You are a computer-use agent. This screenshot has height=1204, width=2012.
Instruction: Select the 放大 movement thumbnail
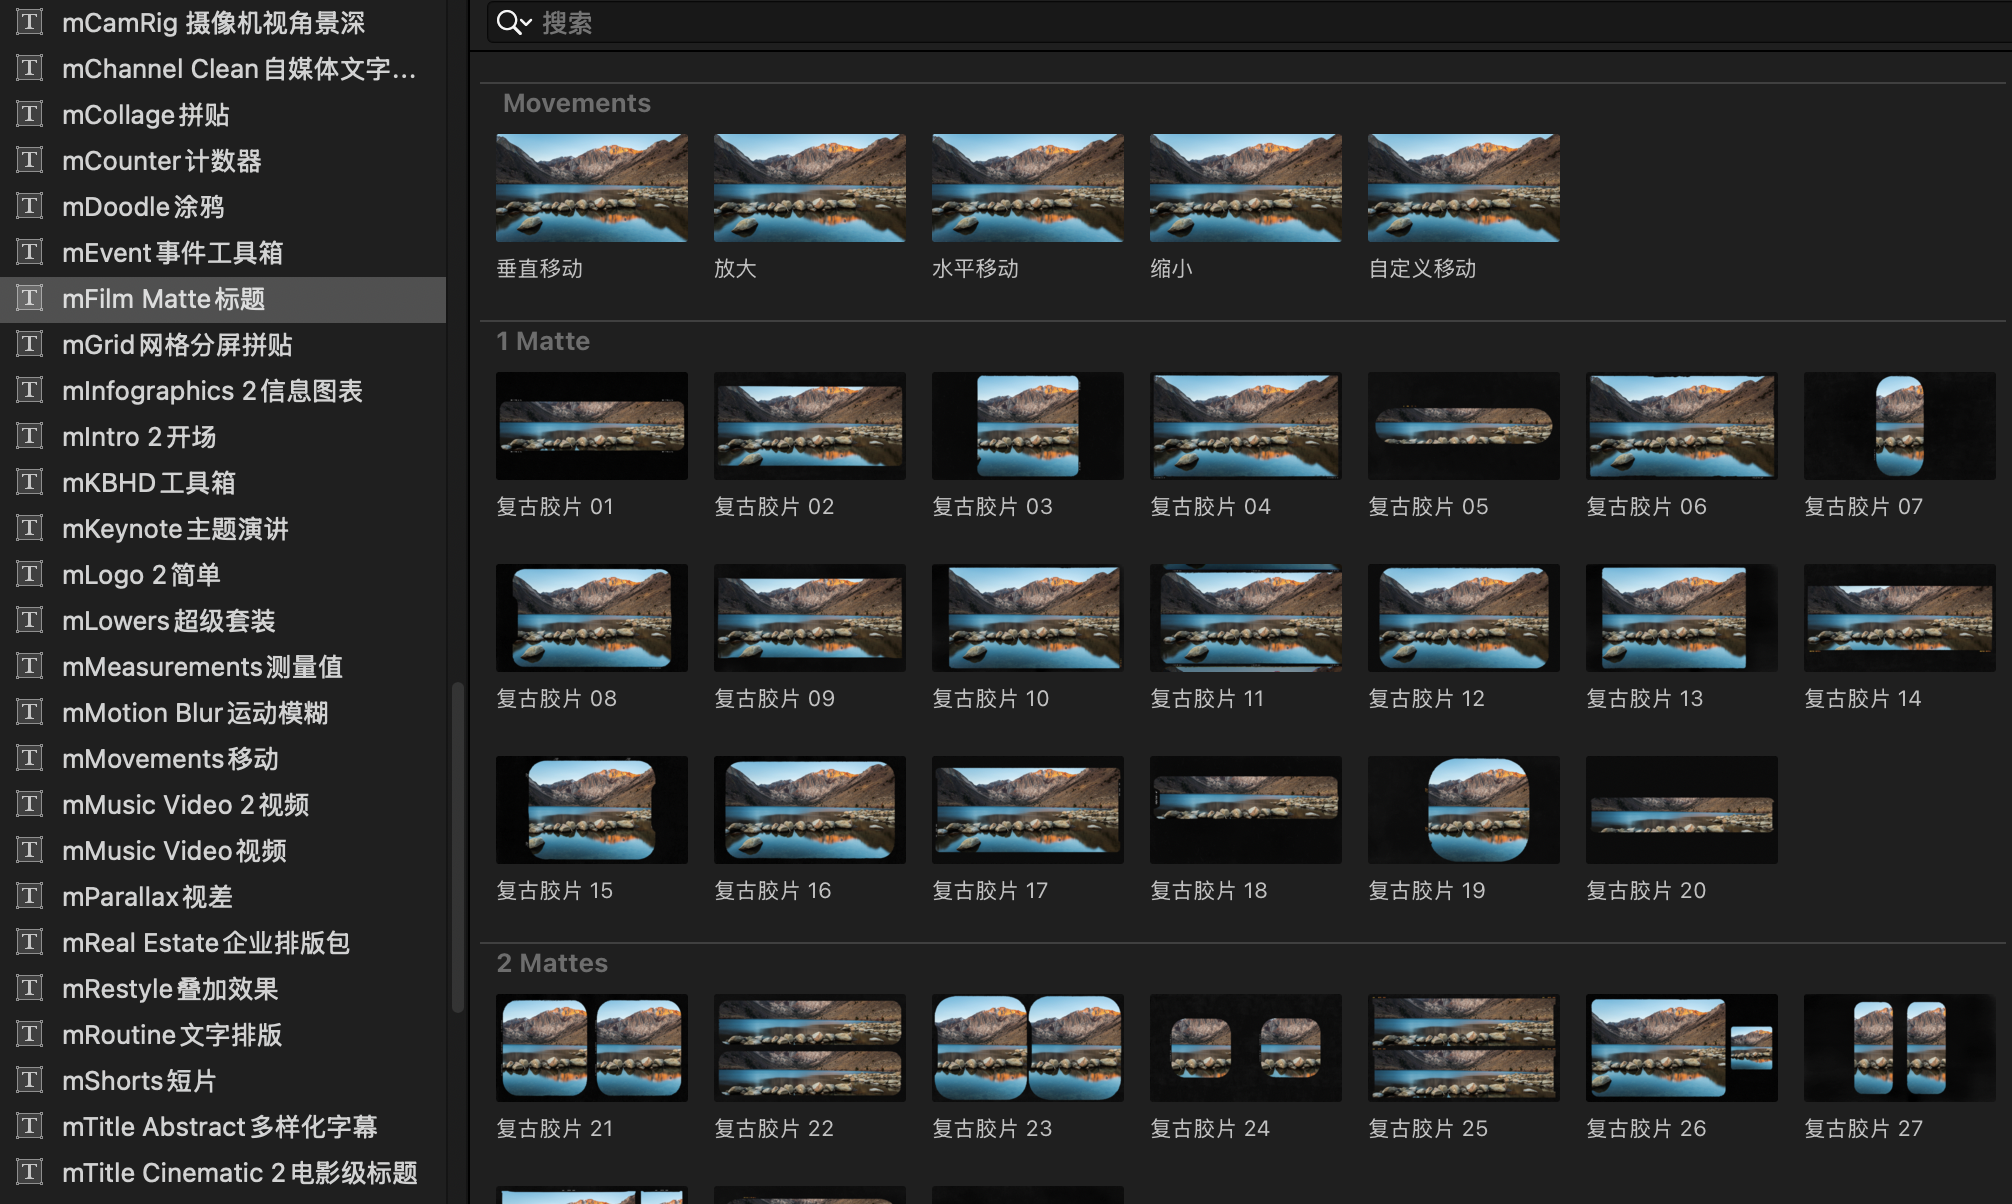[810, 188]
